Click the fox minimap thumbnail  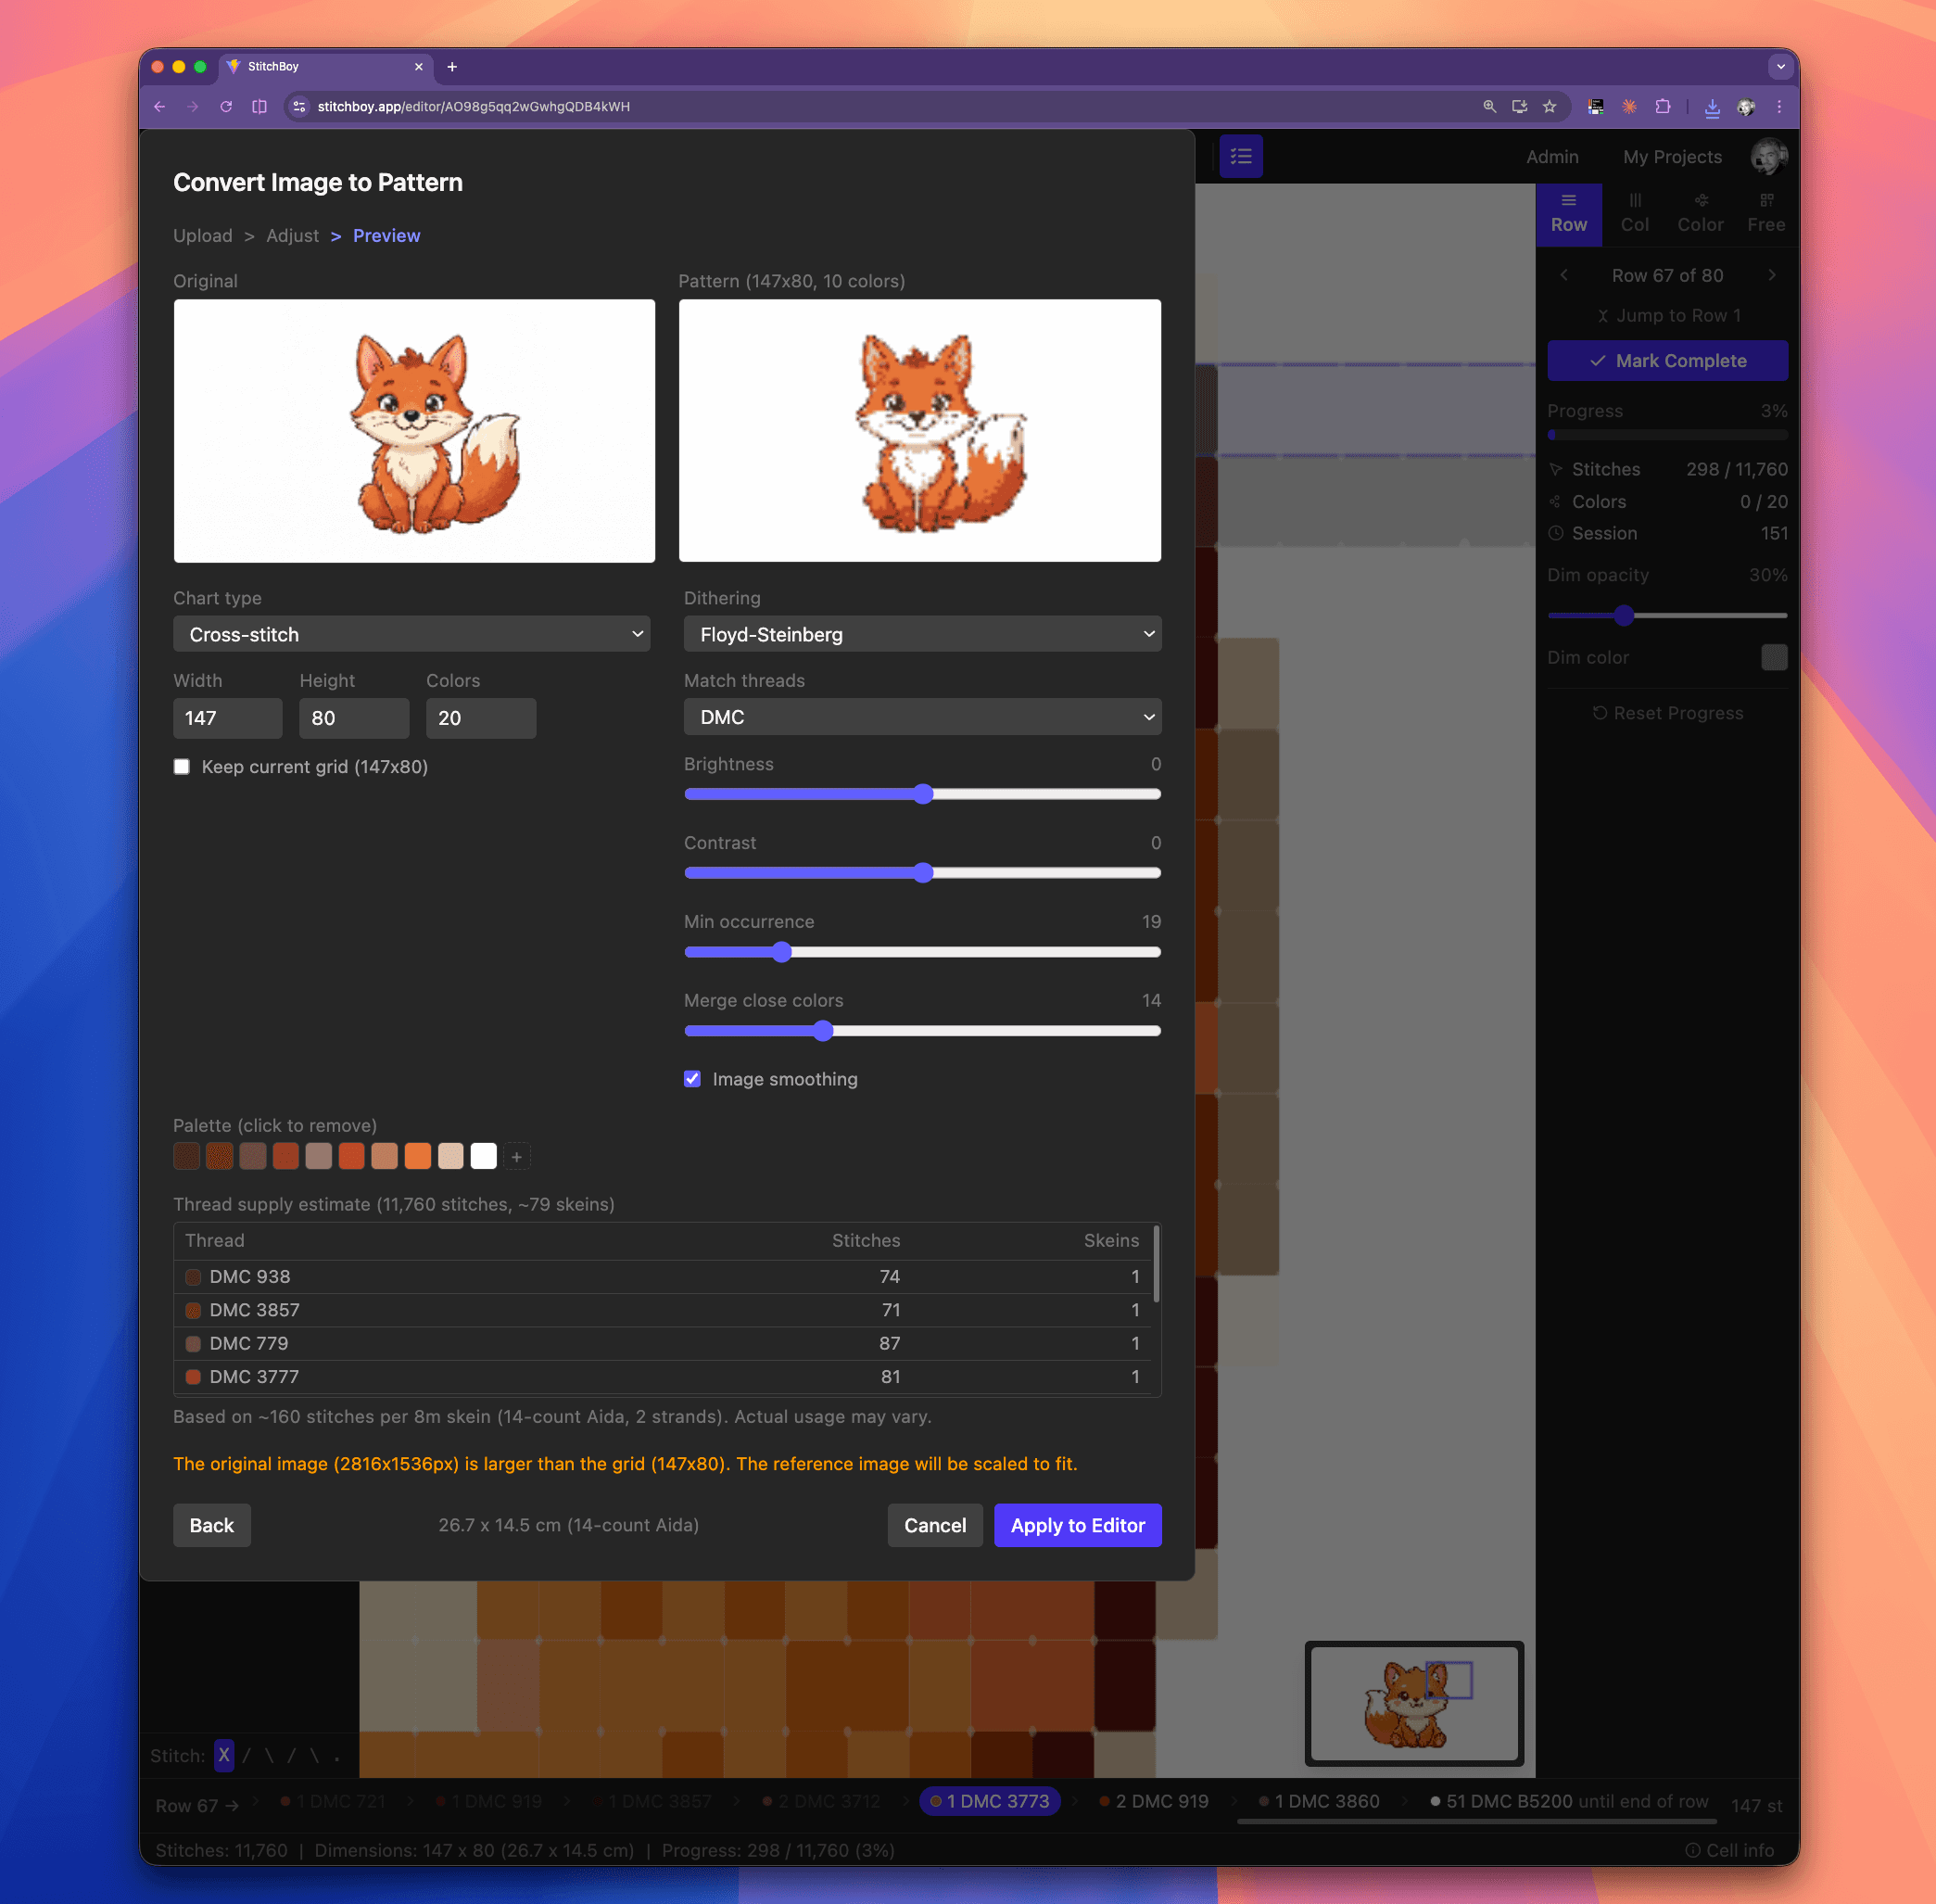coord(1413,1705)
